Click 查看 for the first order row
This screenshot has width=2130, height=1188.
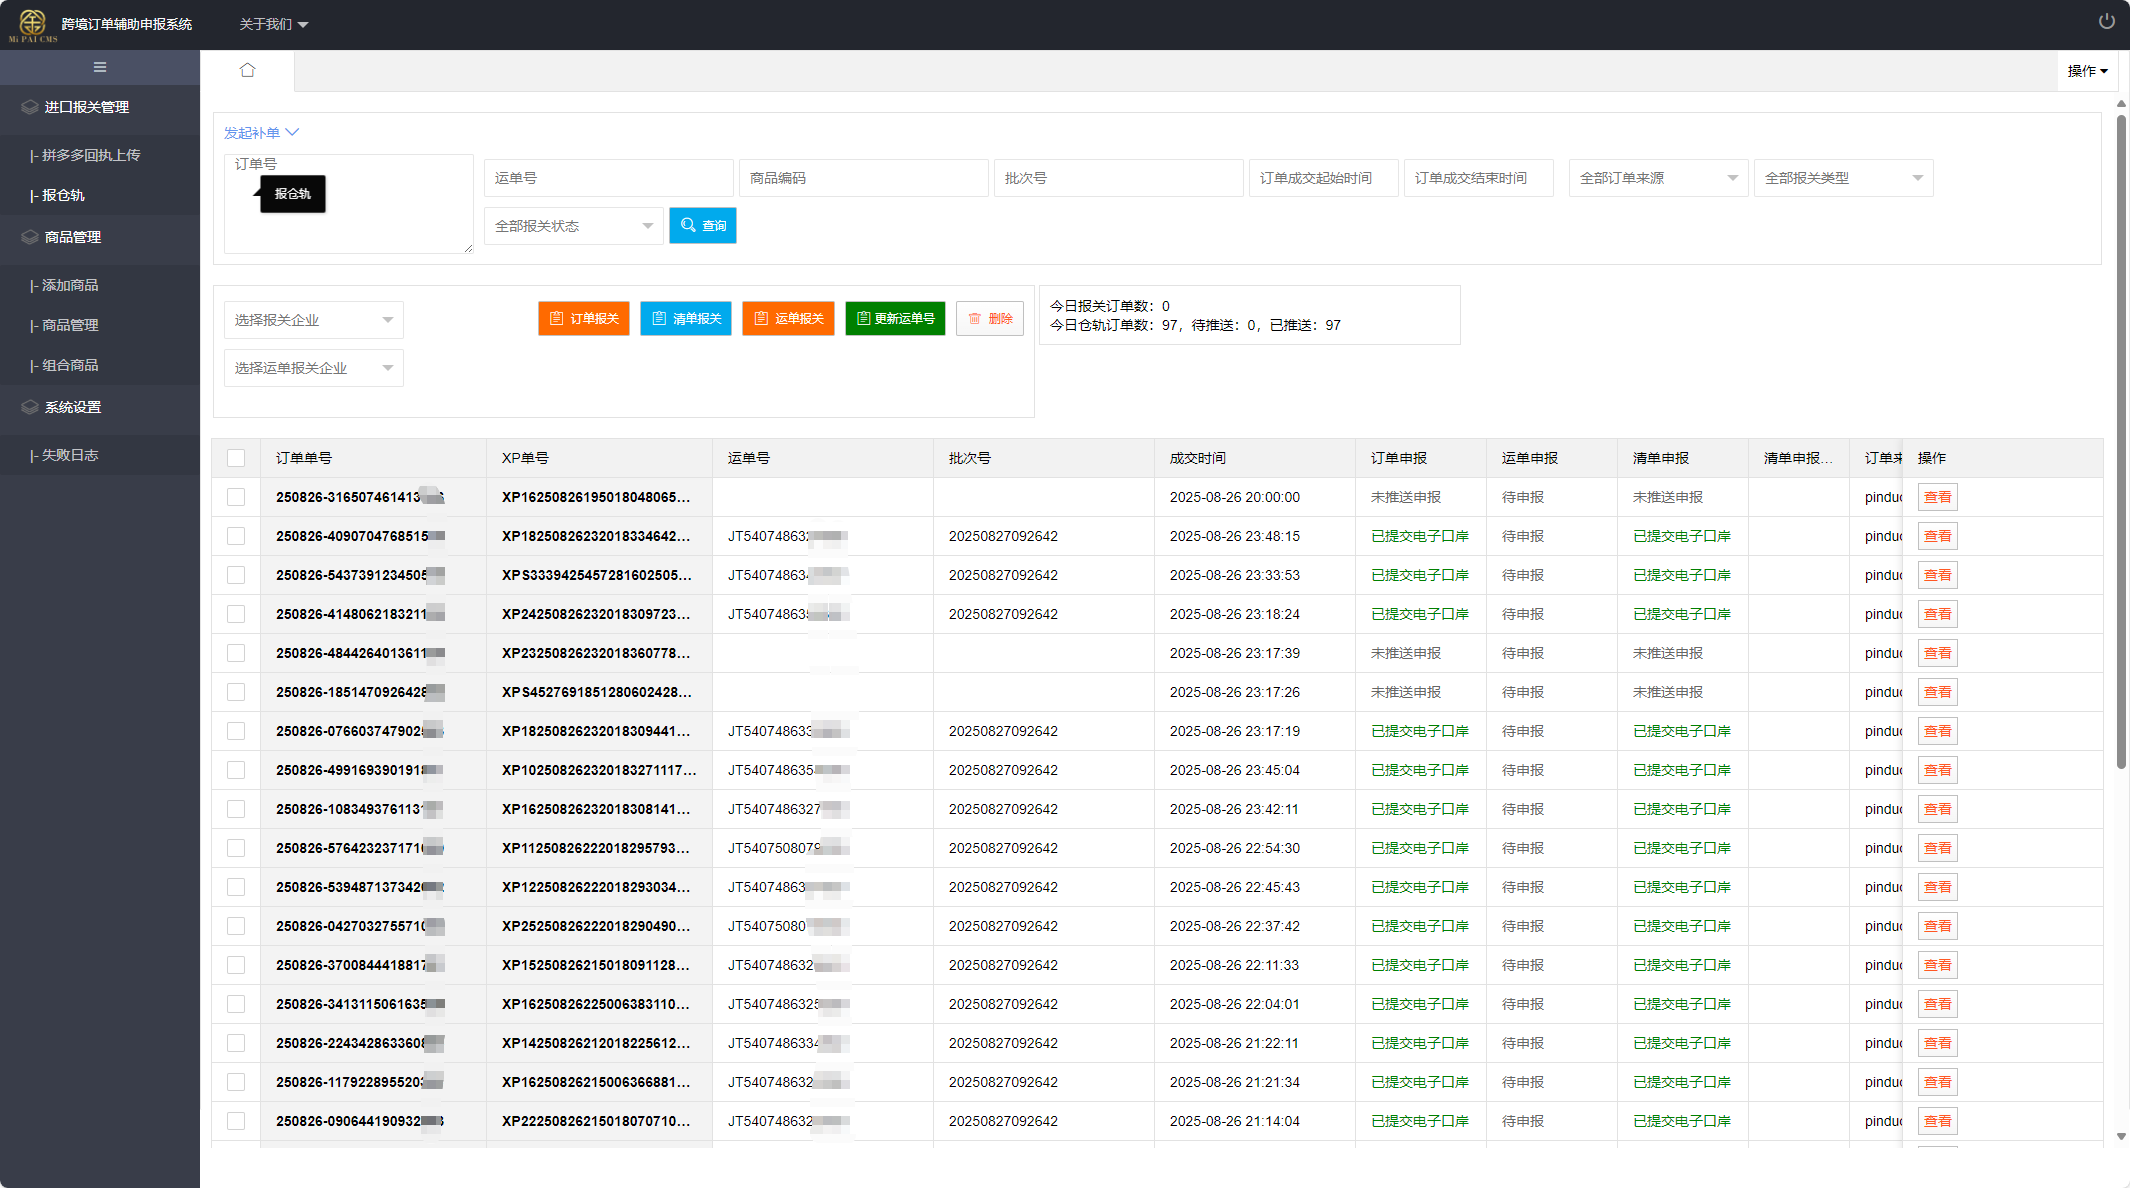[x=1937, y=497]
